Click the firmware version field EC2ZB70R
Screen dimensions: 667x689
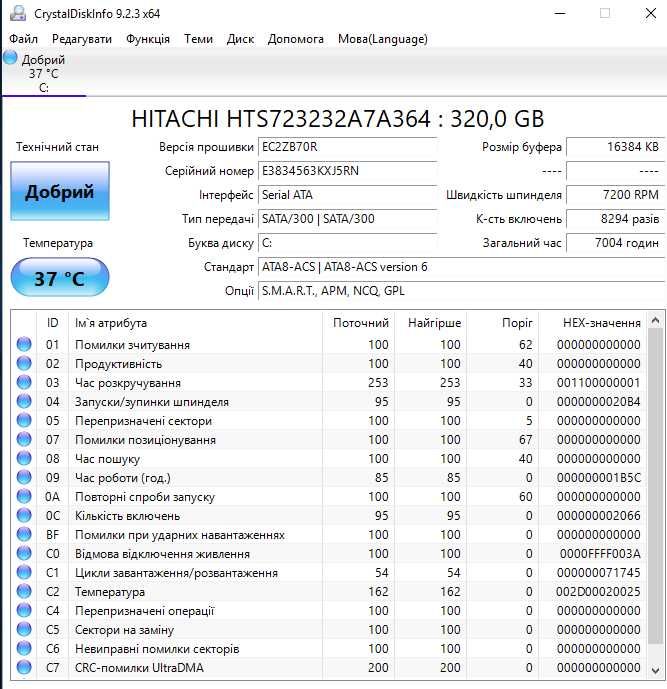pos(348,147)
